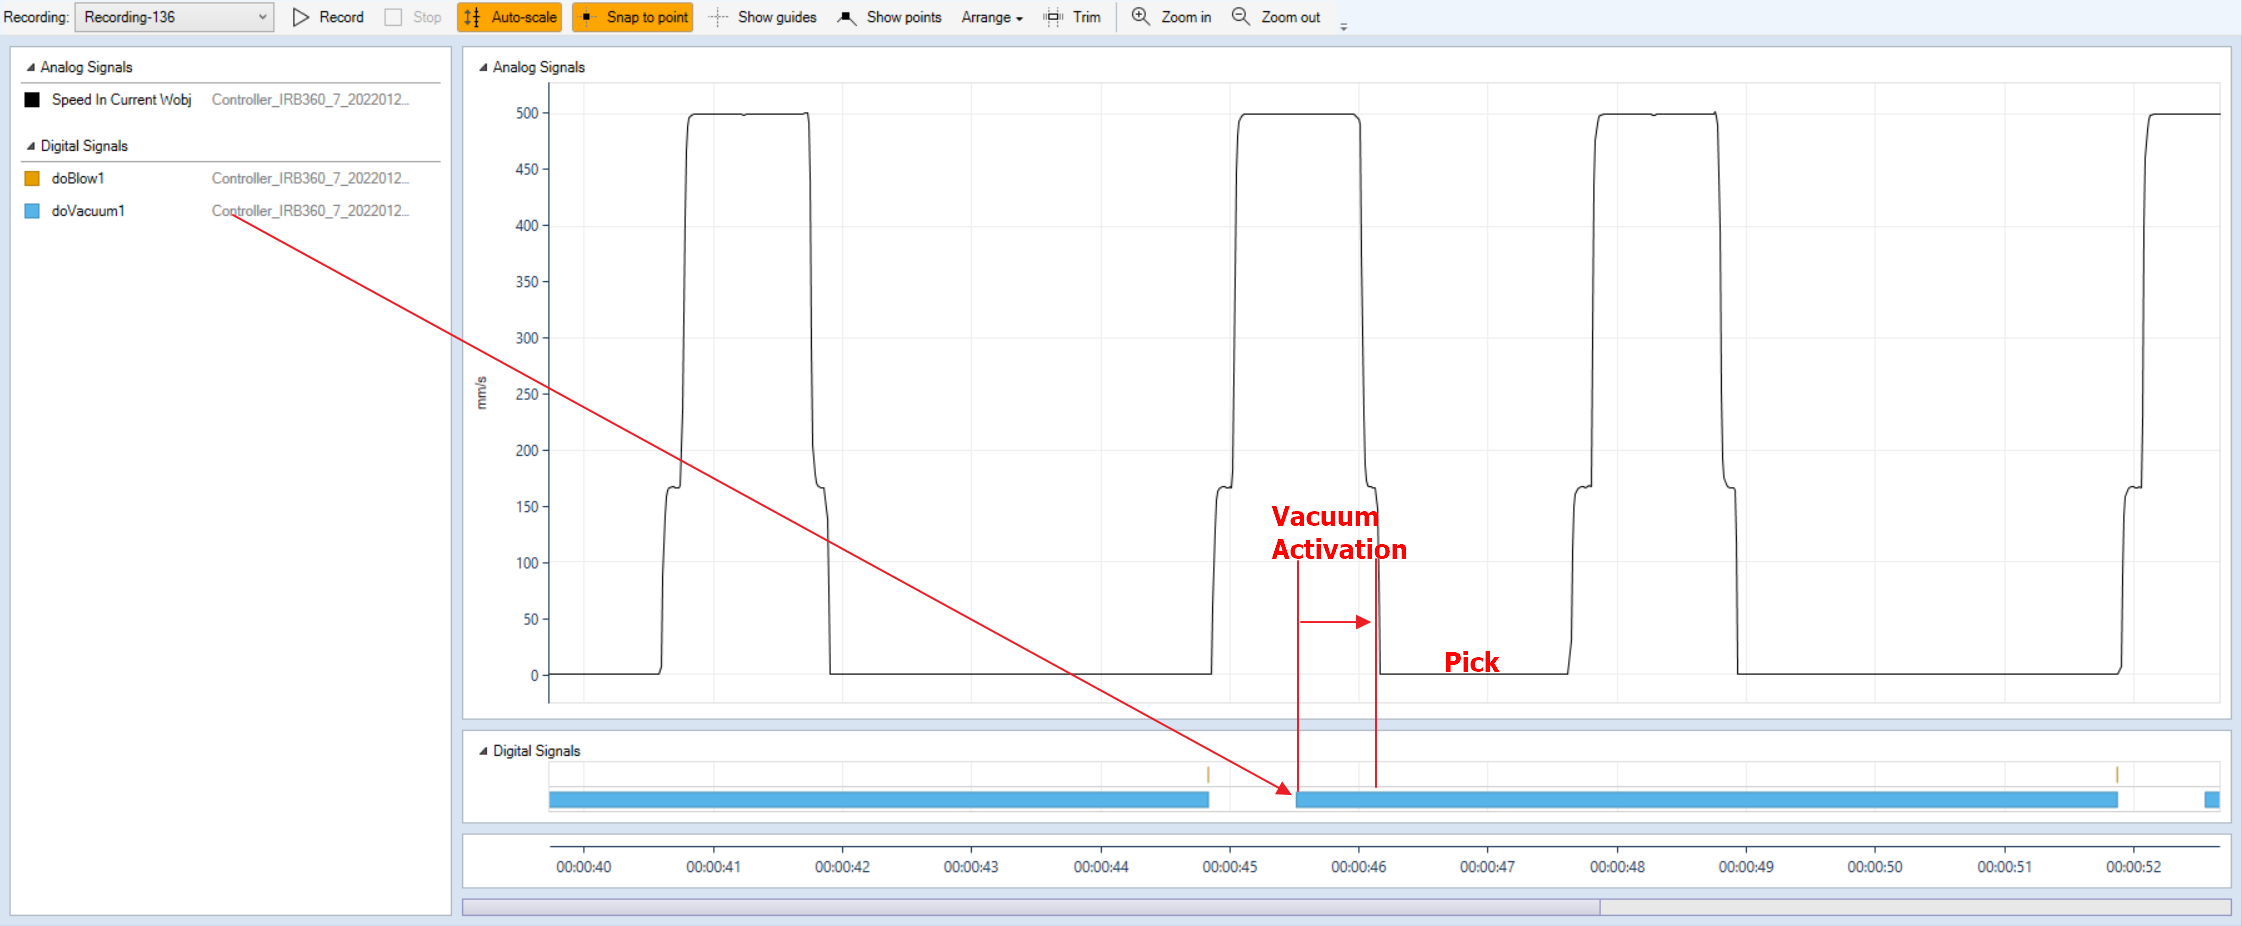This screenshot has width=2242, height=926.
Task: Click the controller name beside doBlow1
Action: pyautogui.click(x=310, y=178)
